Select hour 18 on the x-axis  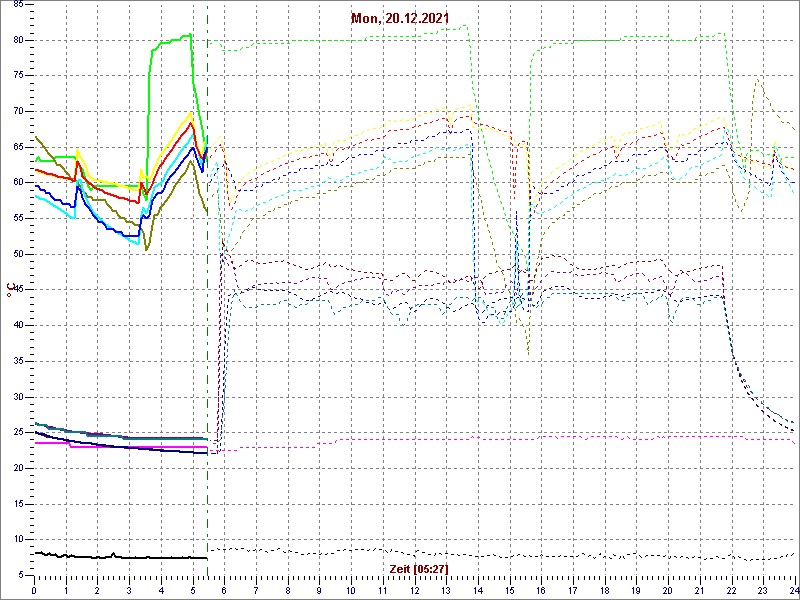click(x=603, y=590)
